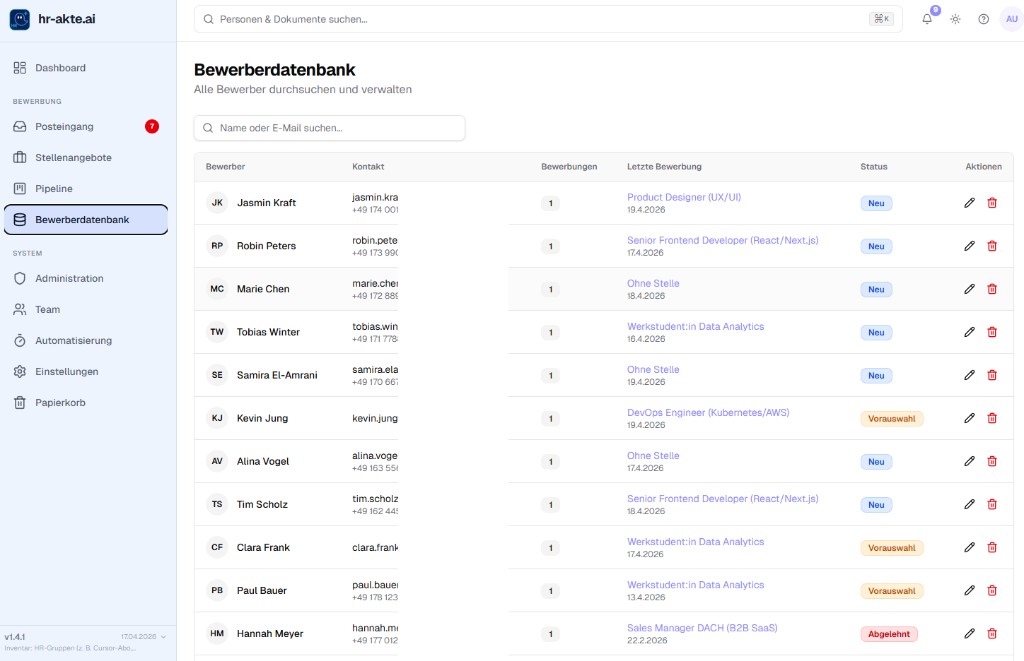Click the edit pencil for Kevin Jung
Viewport: 1024px width, 661px height.
coord(969,418)
